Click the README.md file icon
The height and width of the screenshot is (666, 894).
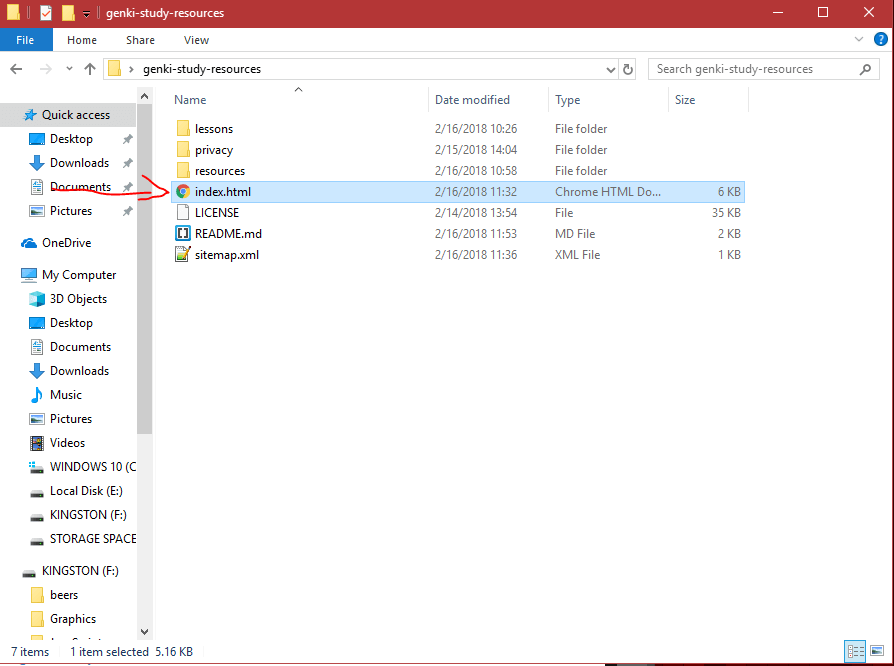[x=182, y=234]
